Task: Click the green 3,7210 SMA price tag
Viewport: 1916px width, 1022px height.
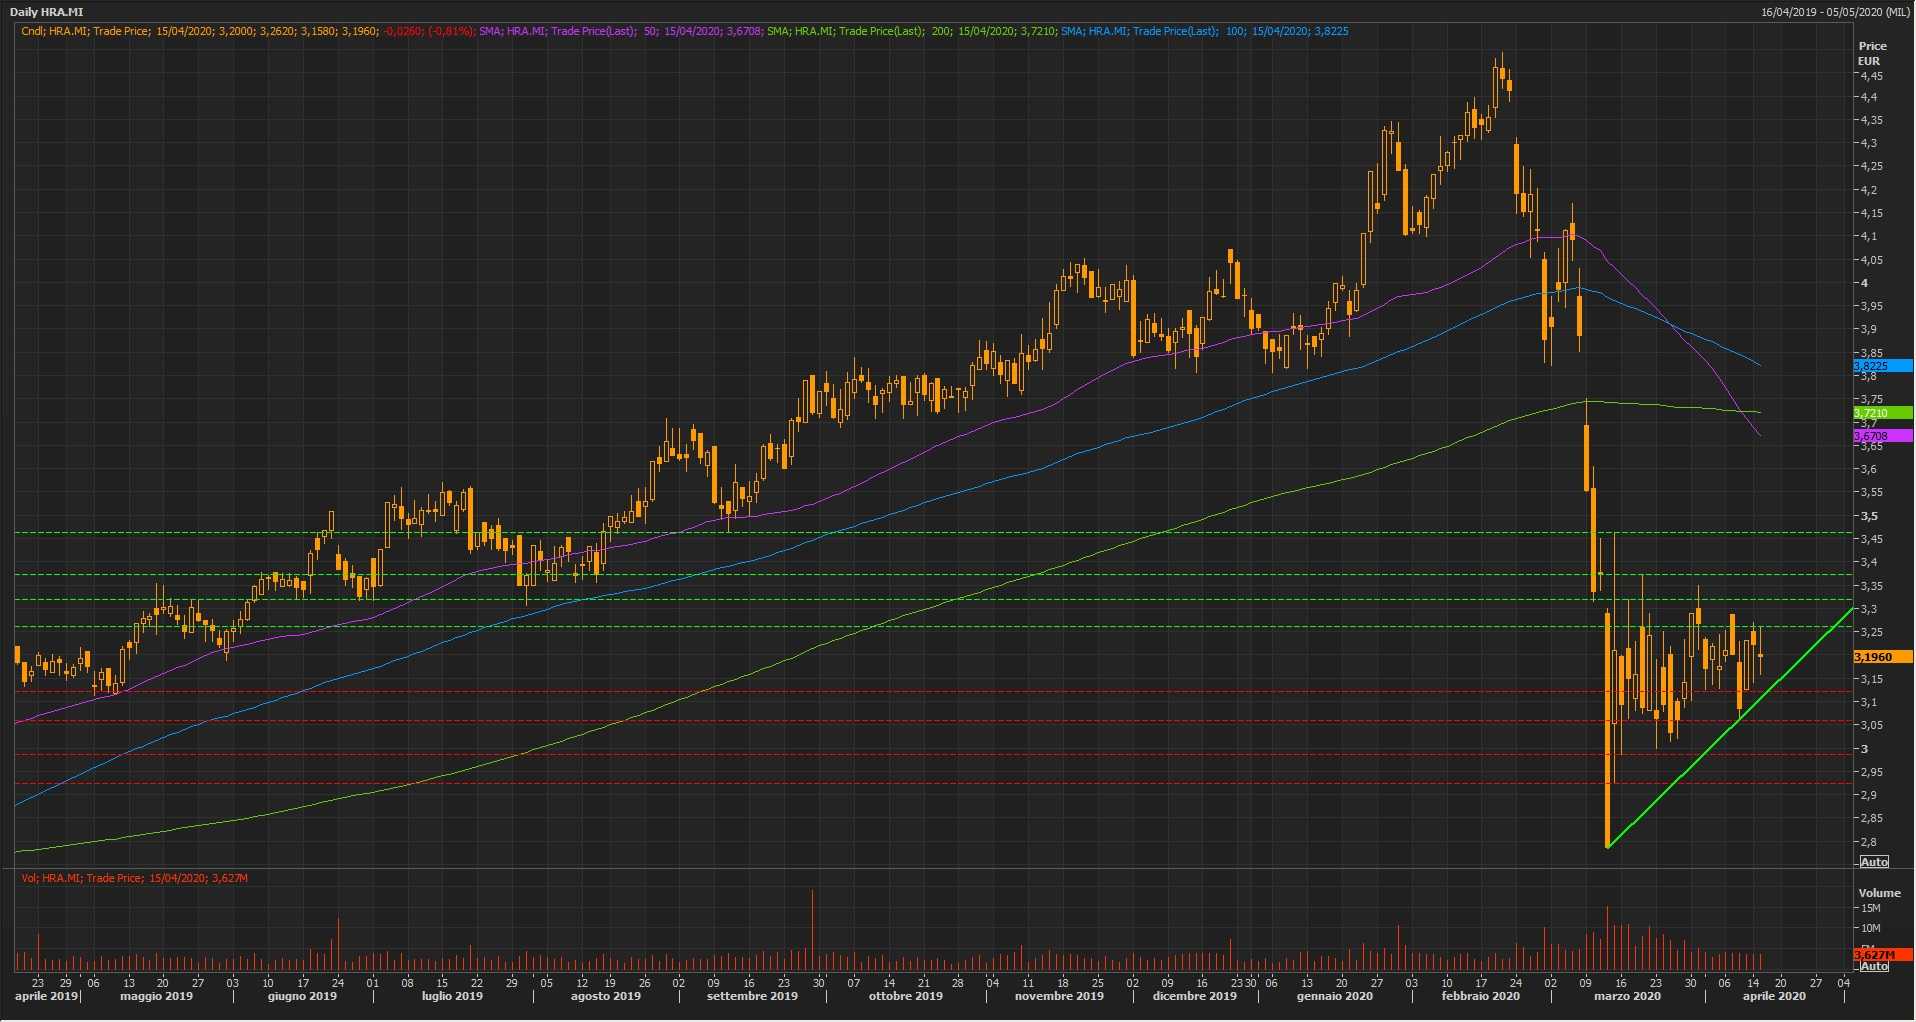Action: [1881, 413]
